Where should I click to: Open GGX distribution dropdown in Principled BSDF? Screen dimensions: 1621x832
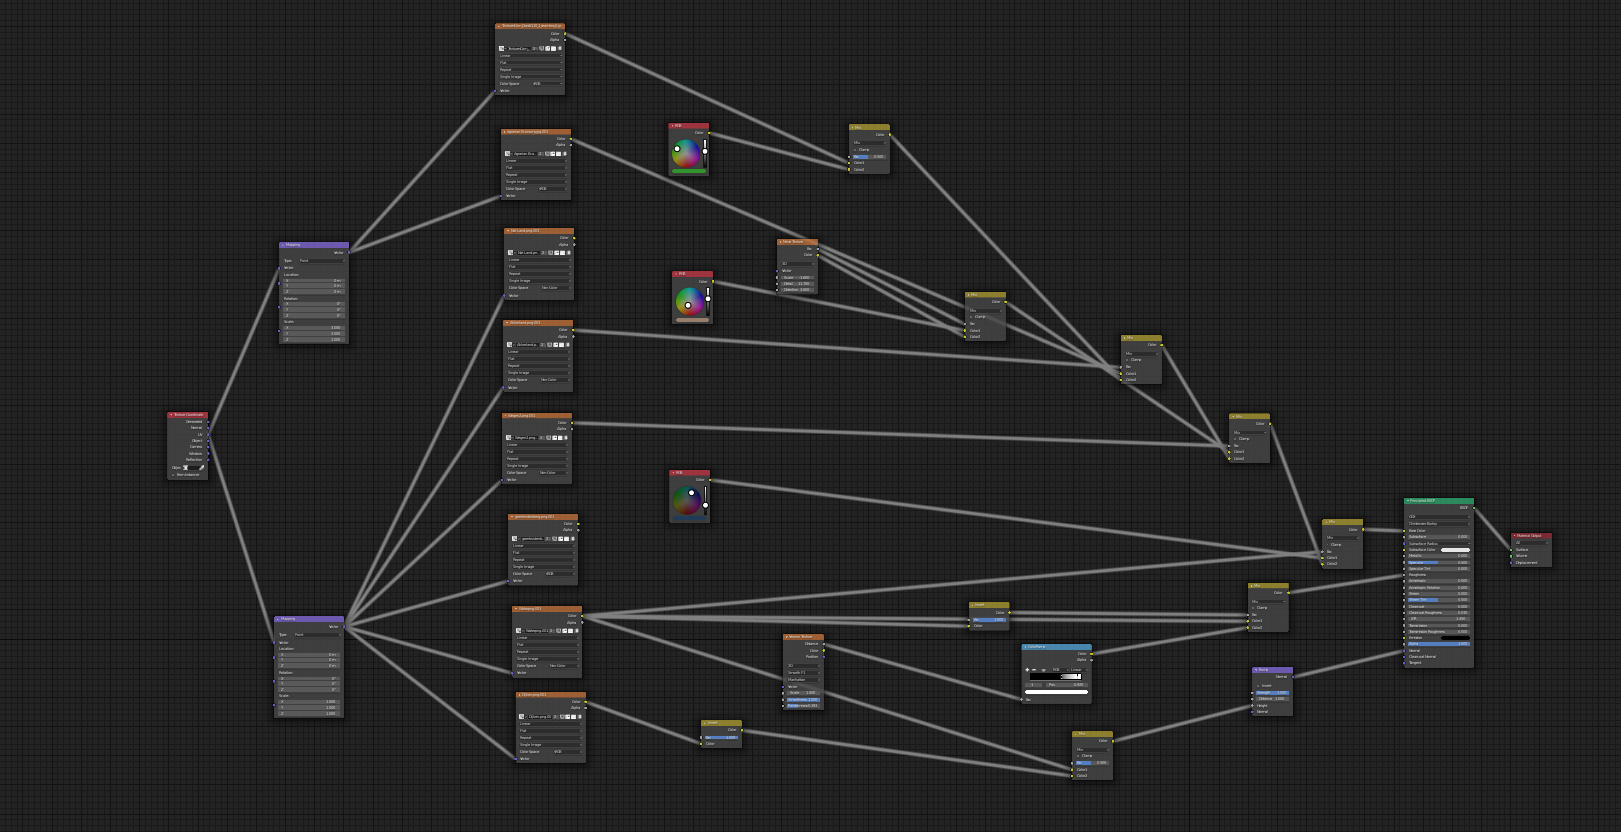1439,517
